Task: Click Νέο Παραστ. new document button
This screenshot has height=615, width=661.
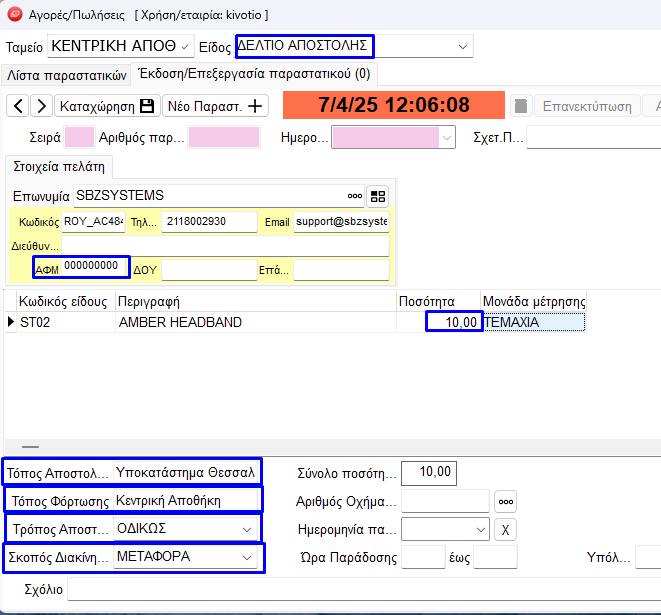Action: pyautogui.click(x=215, y=106)
